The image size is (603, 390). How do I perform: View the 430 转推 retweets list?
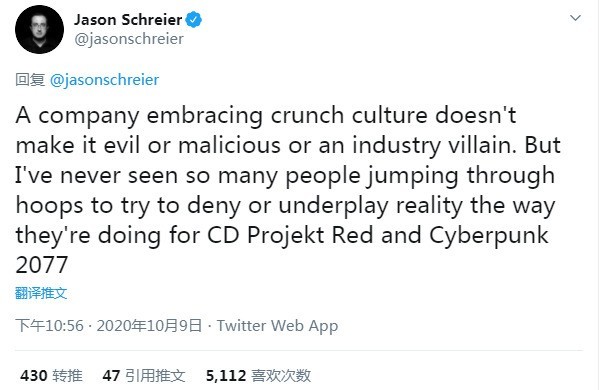point(51,375)
